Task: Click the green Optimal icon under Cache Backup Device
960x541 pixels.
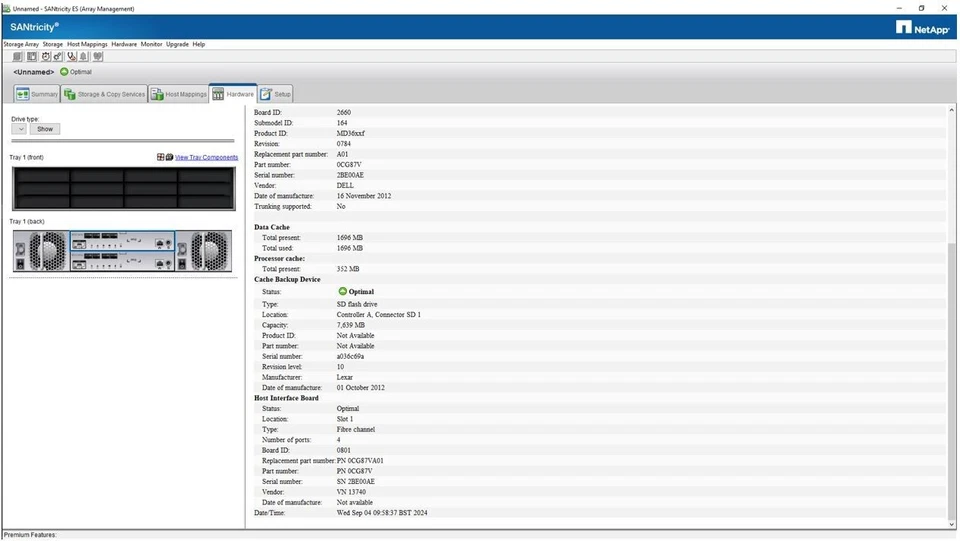Action: (342, 291)
